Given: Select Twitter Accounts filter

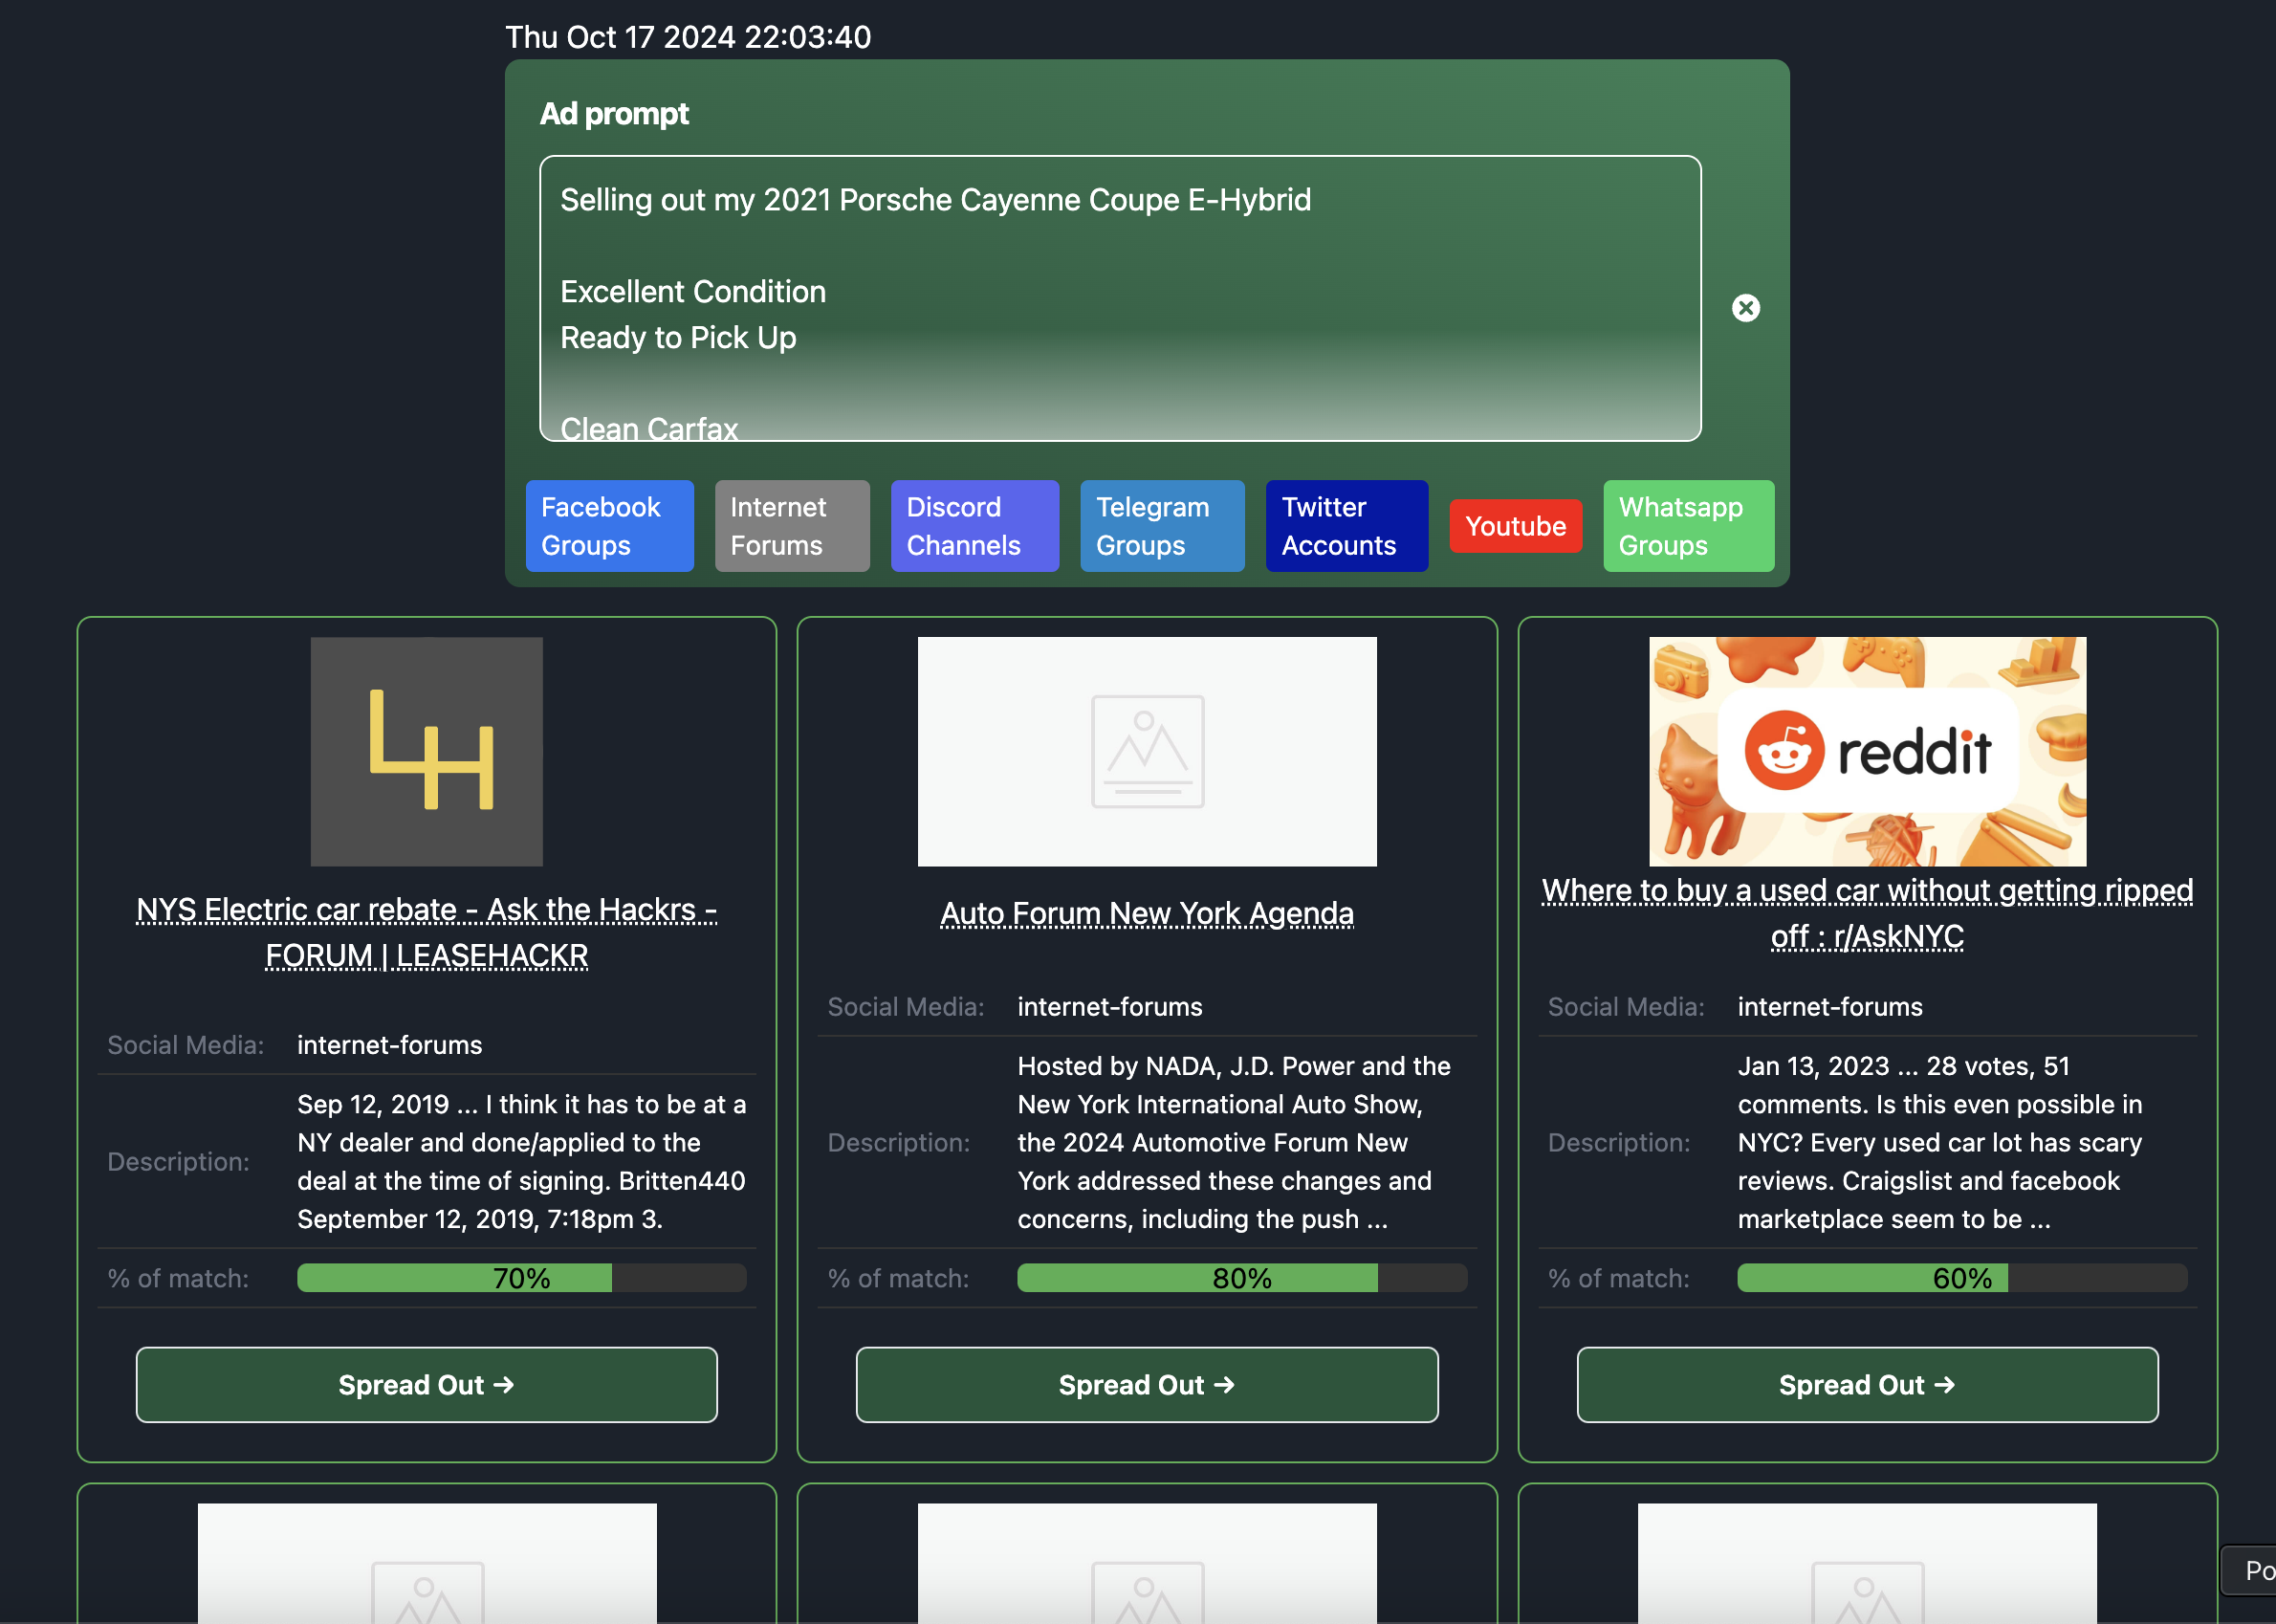Looking at the screenshot, I should (1346, 526).
